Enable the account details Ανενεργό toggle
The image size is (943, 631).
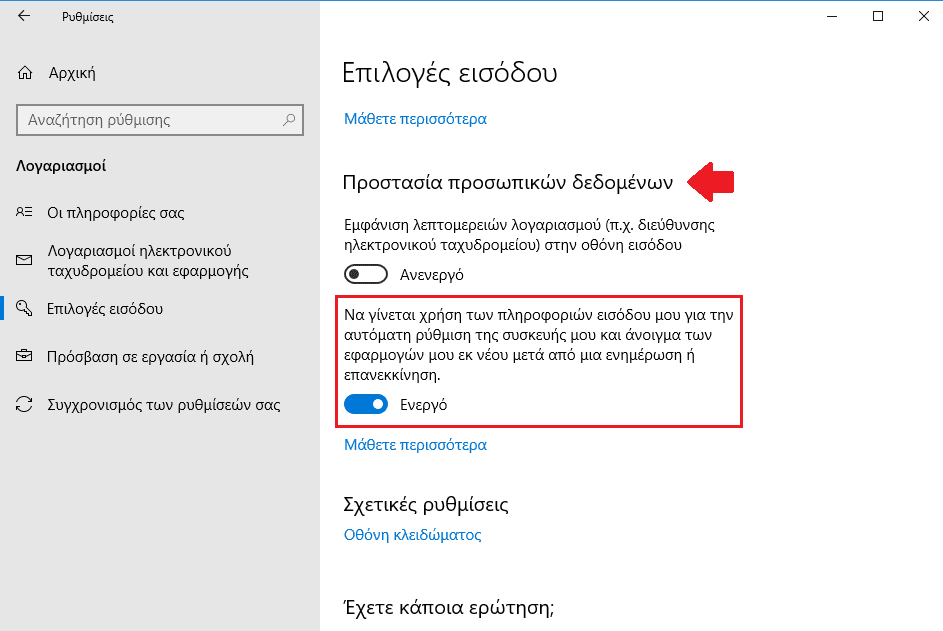click(x=366, y=274)
